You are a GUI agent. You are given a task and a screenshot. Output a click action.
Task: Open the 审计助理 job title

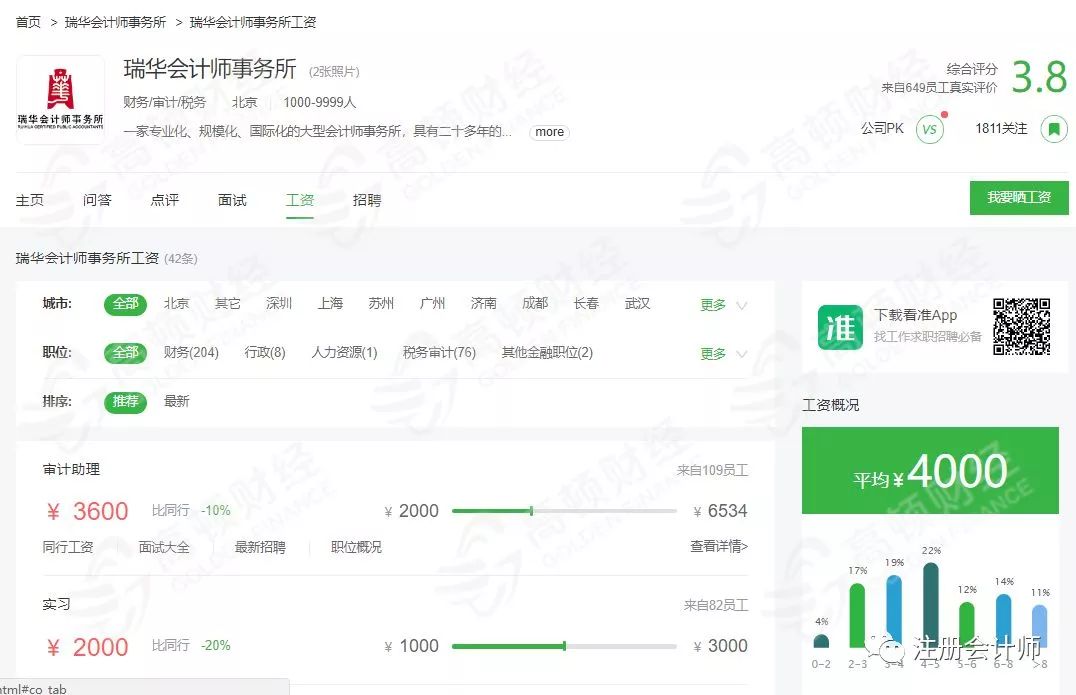click(x=71, y=469)
